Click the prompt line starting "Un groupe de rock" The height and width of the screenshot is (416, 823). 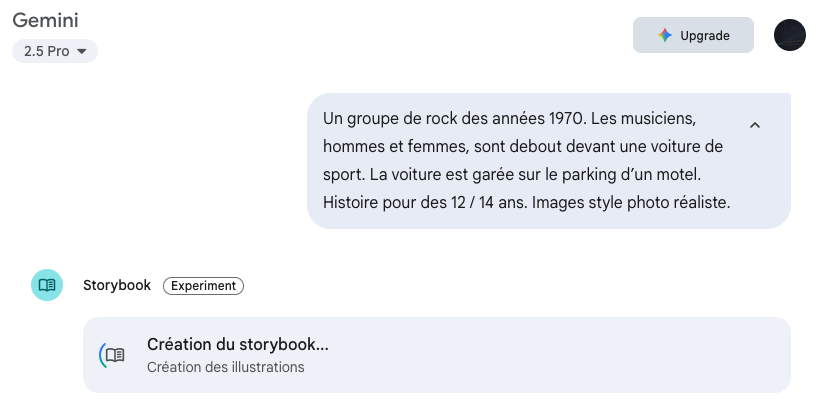tap(508, 119)
